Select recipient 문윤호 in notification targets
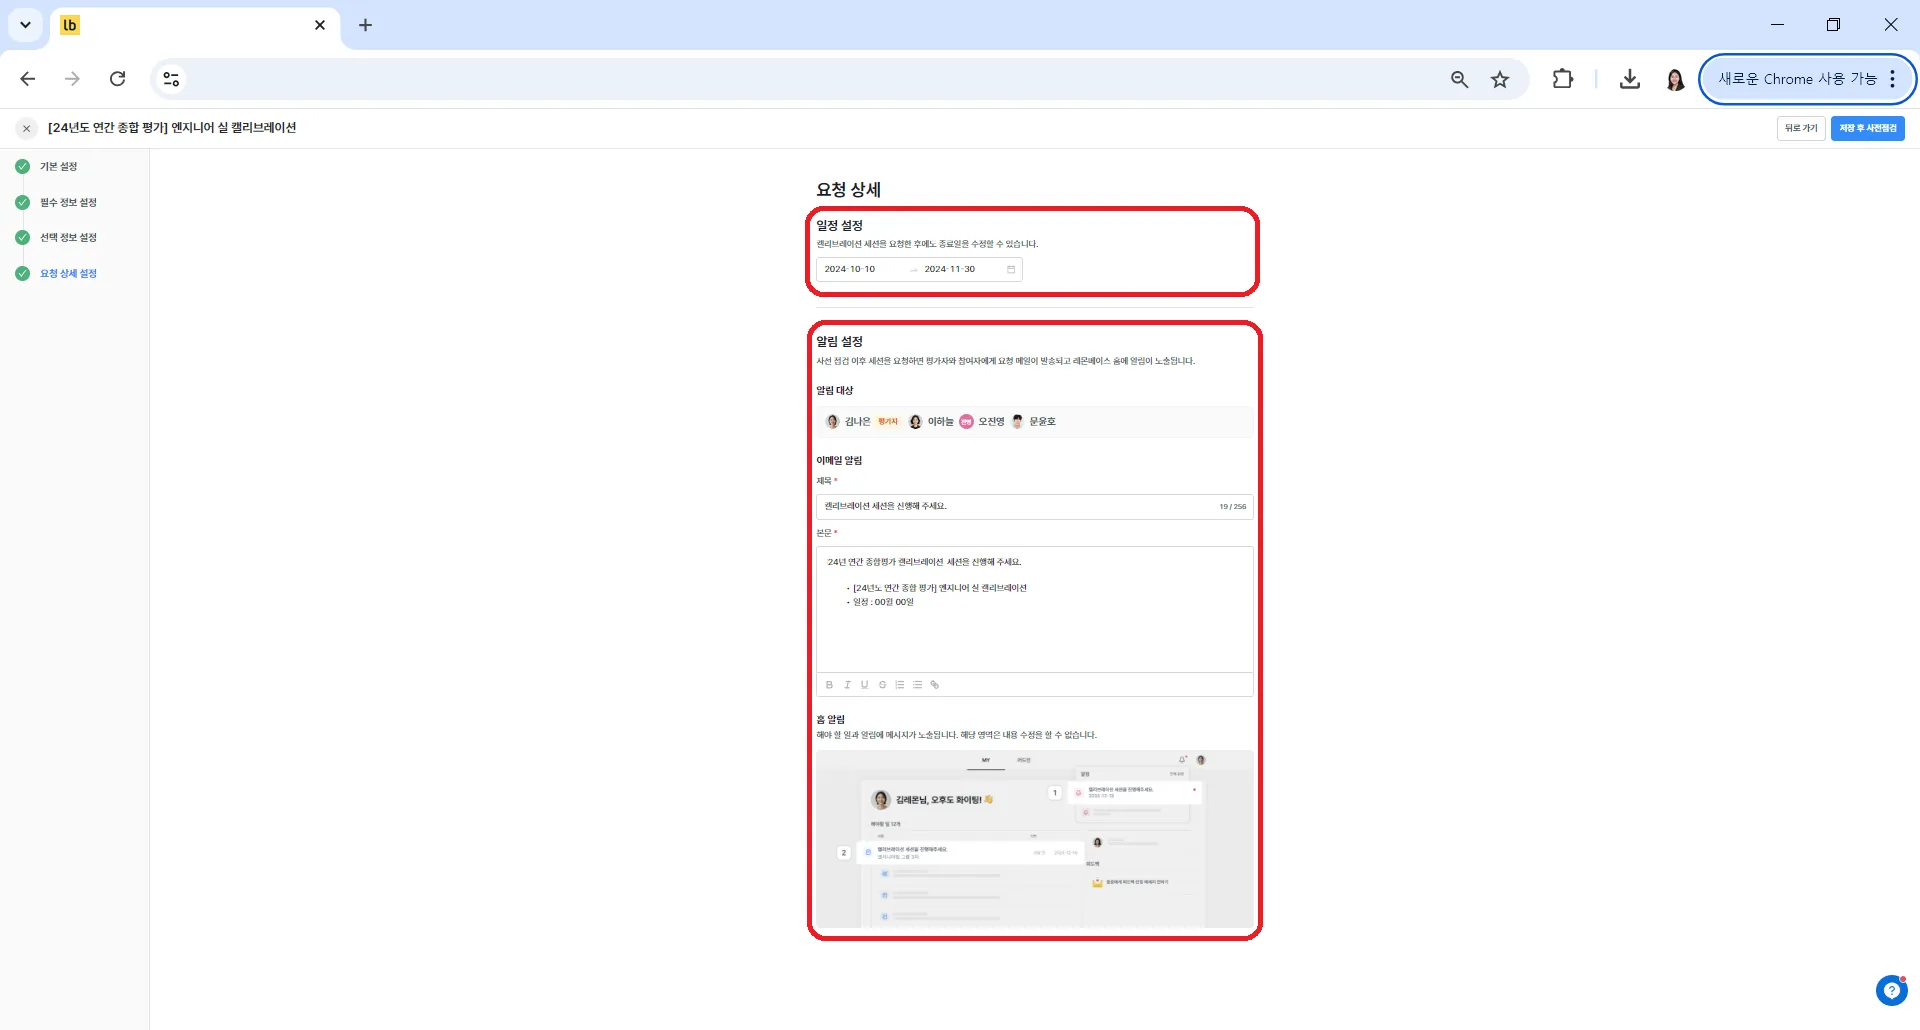1920x1030 pixels. coord(1033,422)
